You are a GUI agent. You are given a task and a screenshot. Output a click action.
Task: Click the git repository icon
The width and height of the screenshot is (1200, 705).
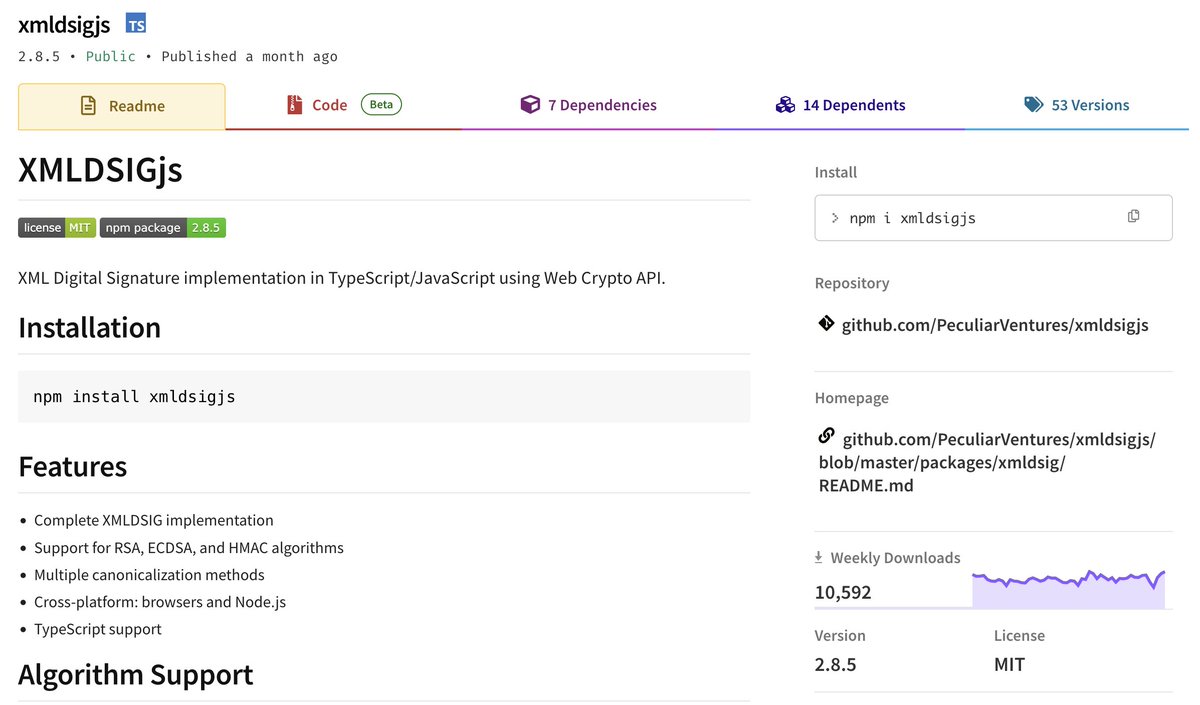[826, 324]
